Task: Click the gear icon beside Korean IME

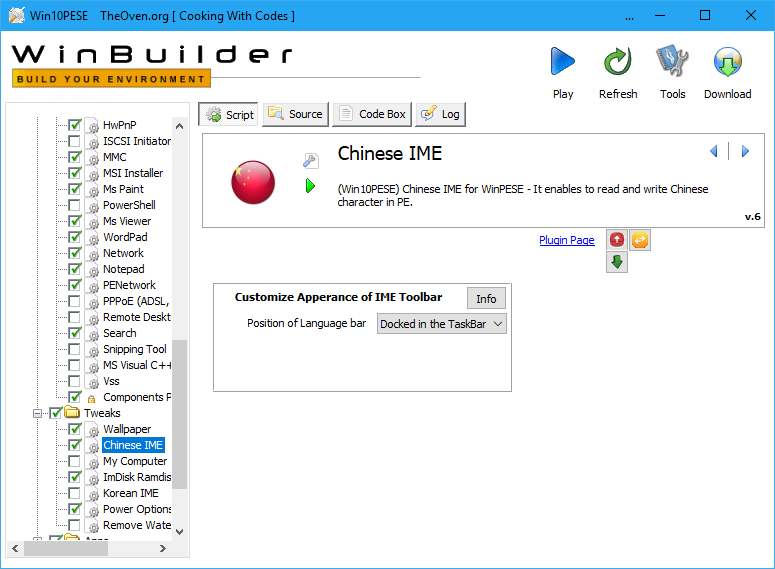Action: pos(92,494)
